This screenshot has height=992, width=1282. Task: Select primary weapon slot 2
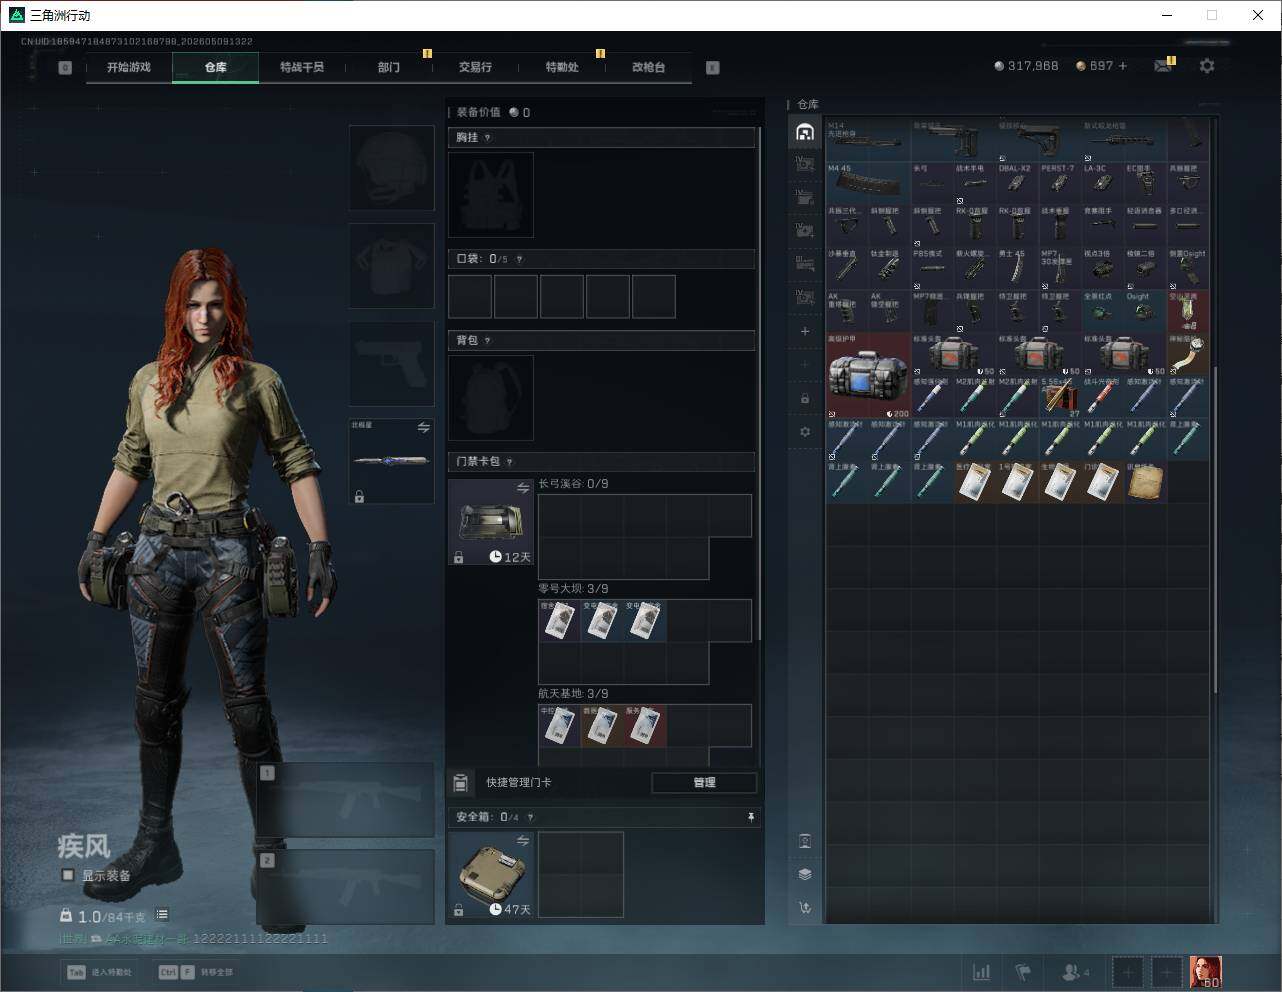coord(346,887)
